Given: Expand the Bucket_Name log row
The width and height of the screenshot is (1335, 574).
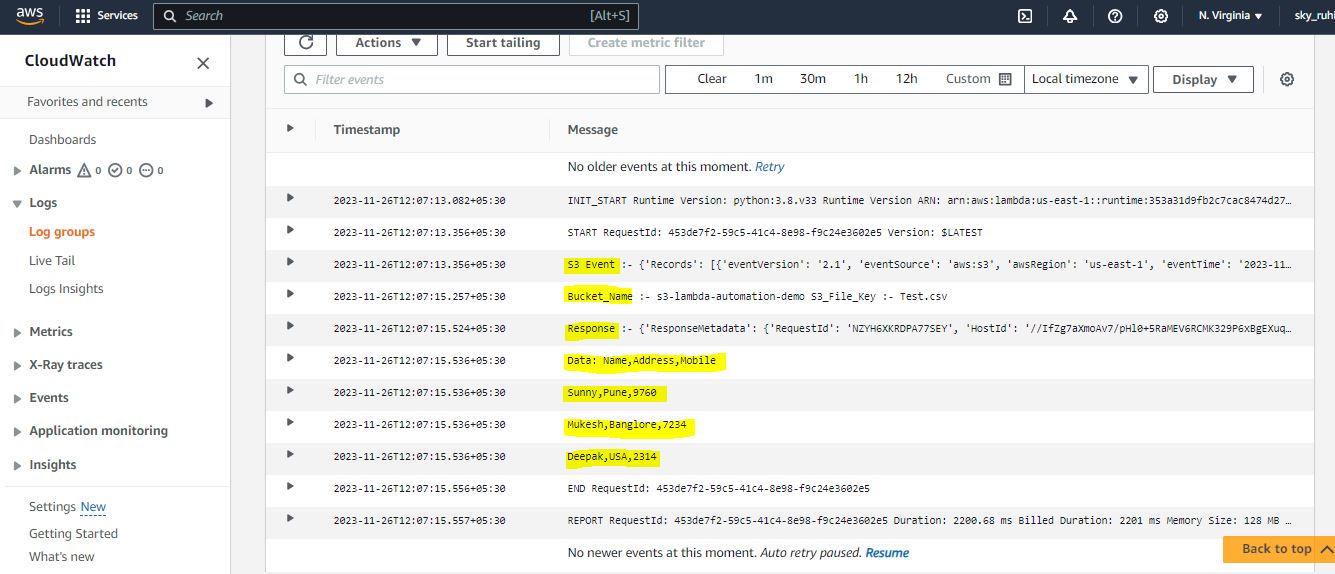Looking at the screenshot, I should [290, 294].
